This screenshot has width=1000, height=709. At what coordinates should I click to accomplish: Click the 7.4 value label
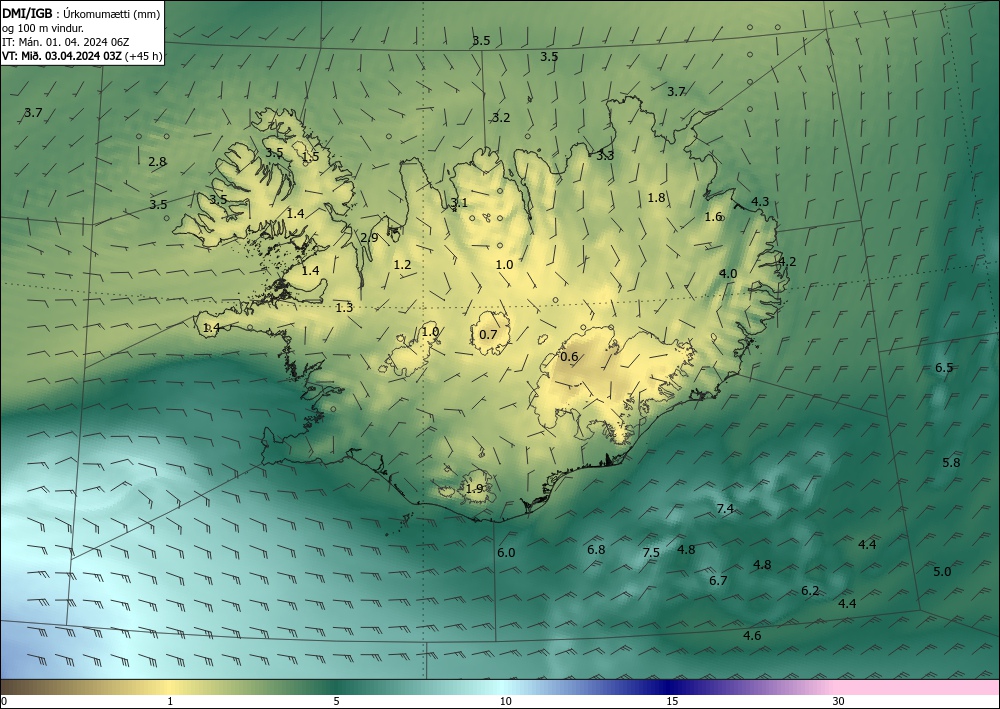[725, 509]
